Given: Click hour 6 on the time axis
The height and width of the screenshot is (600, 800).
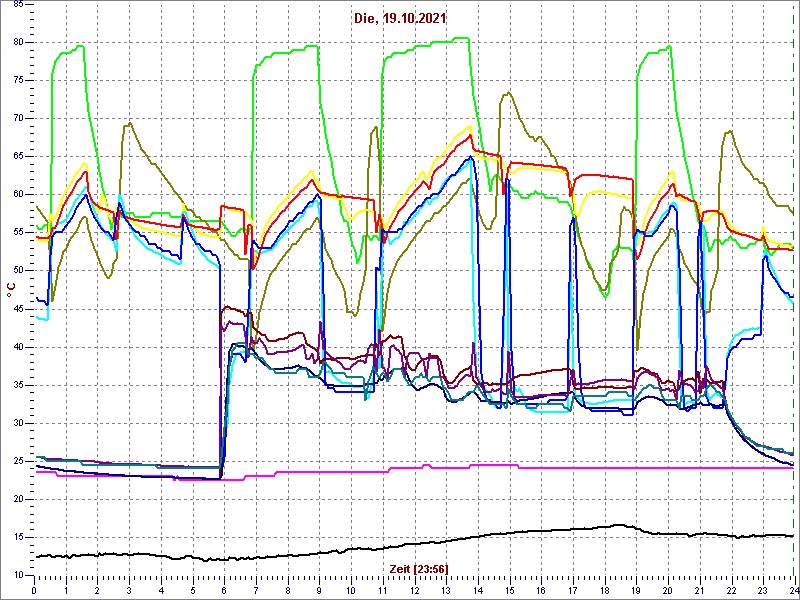Looking at the screenshot, I should [x=224, y=591].
